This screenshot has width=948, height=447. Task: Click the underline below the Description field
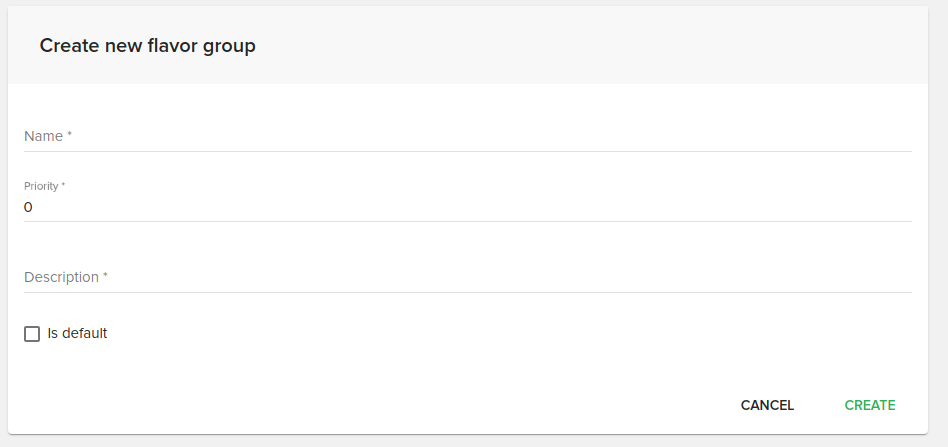[x=467, y=292]
